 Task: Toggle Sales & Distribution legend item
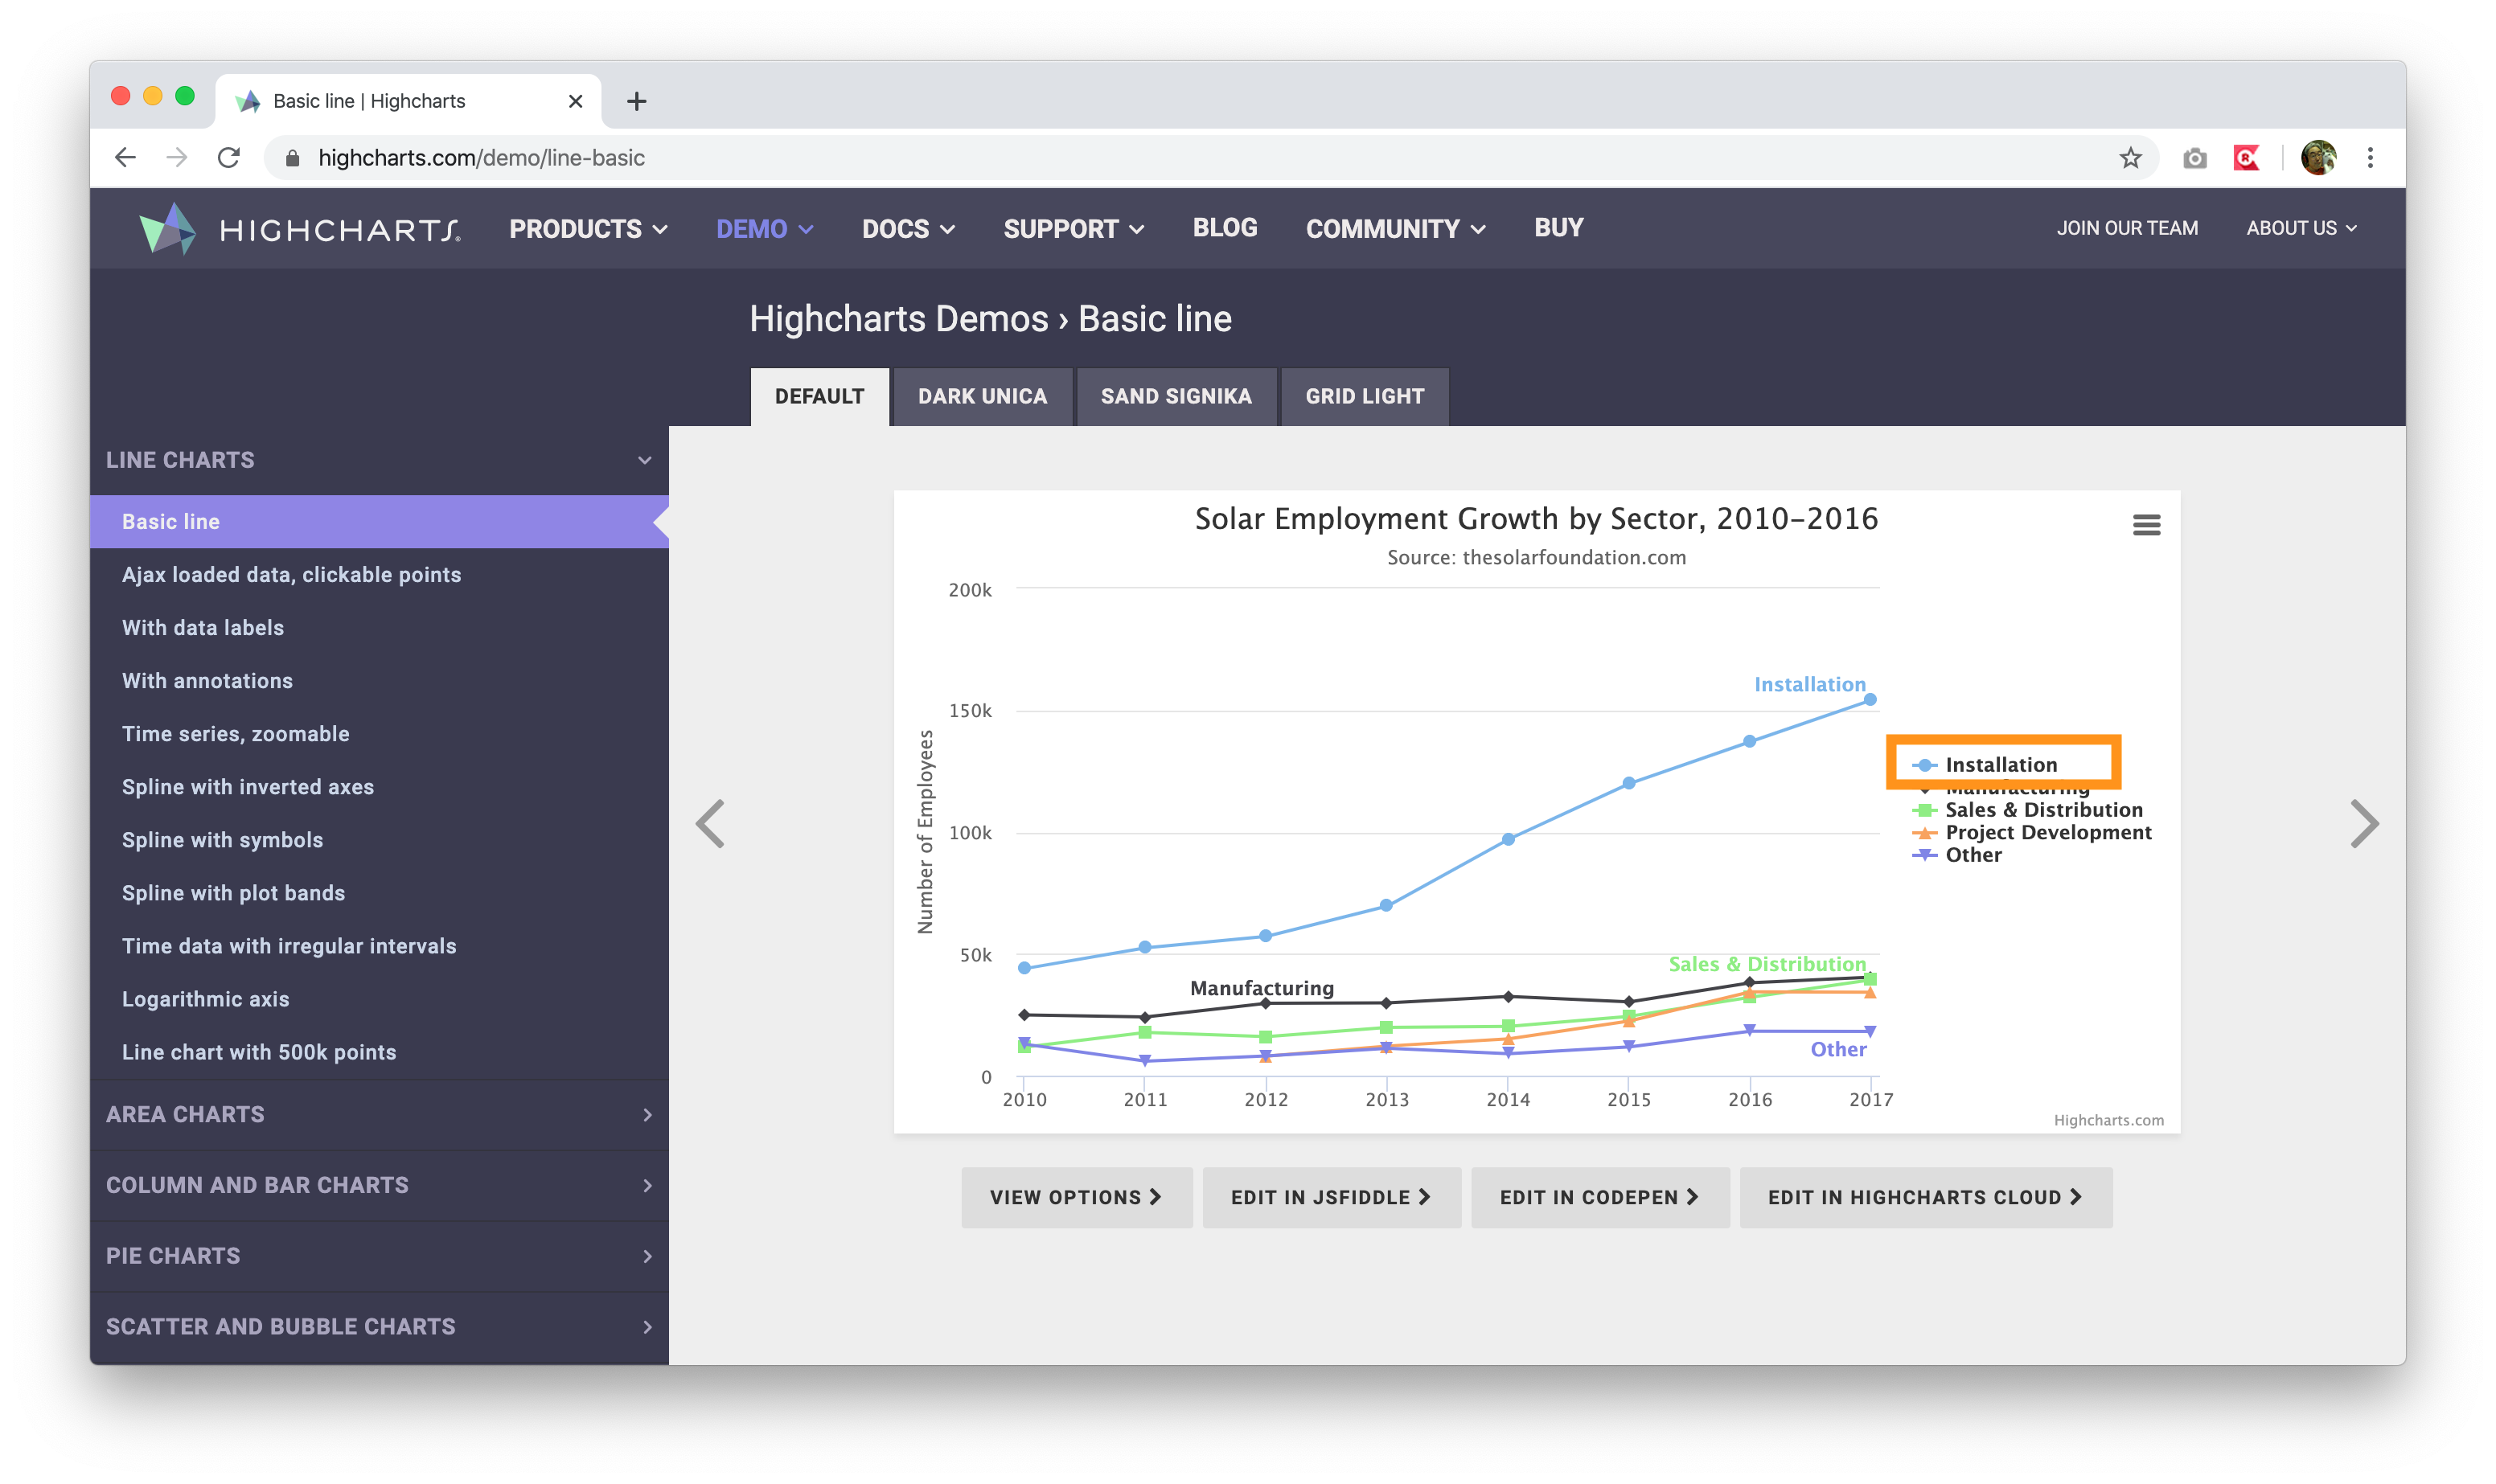(2043, 810)
